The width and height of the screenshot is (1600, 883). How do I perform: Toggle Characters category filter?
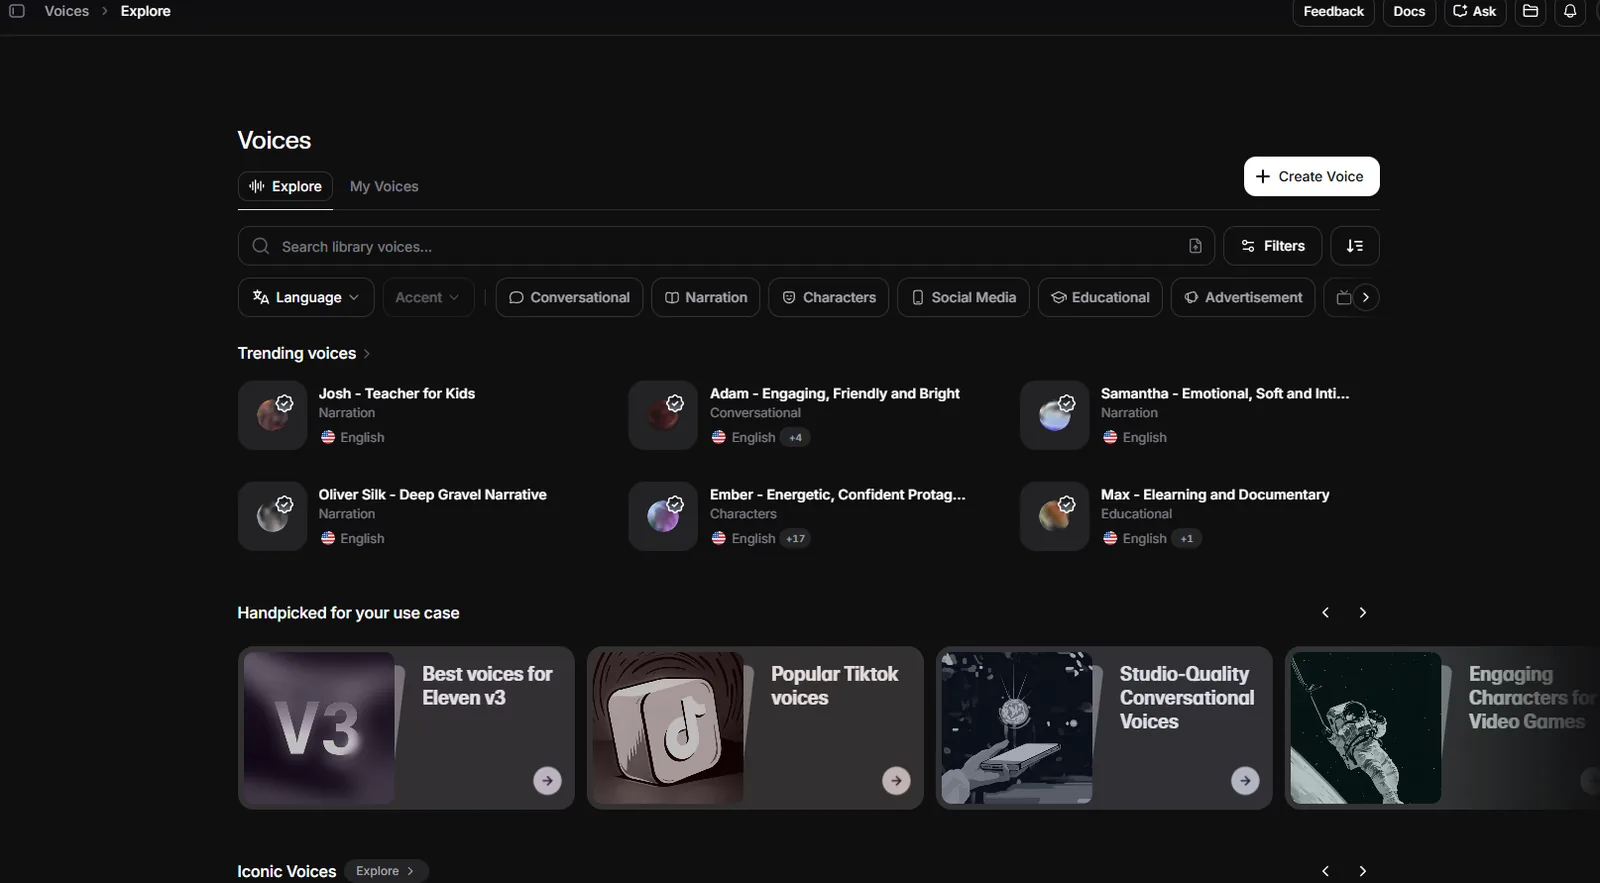[x=828, y=297]
